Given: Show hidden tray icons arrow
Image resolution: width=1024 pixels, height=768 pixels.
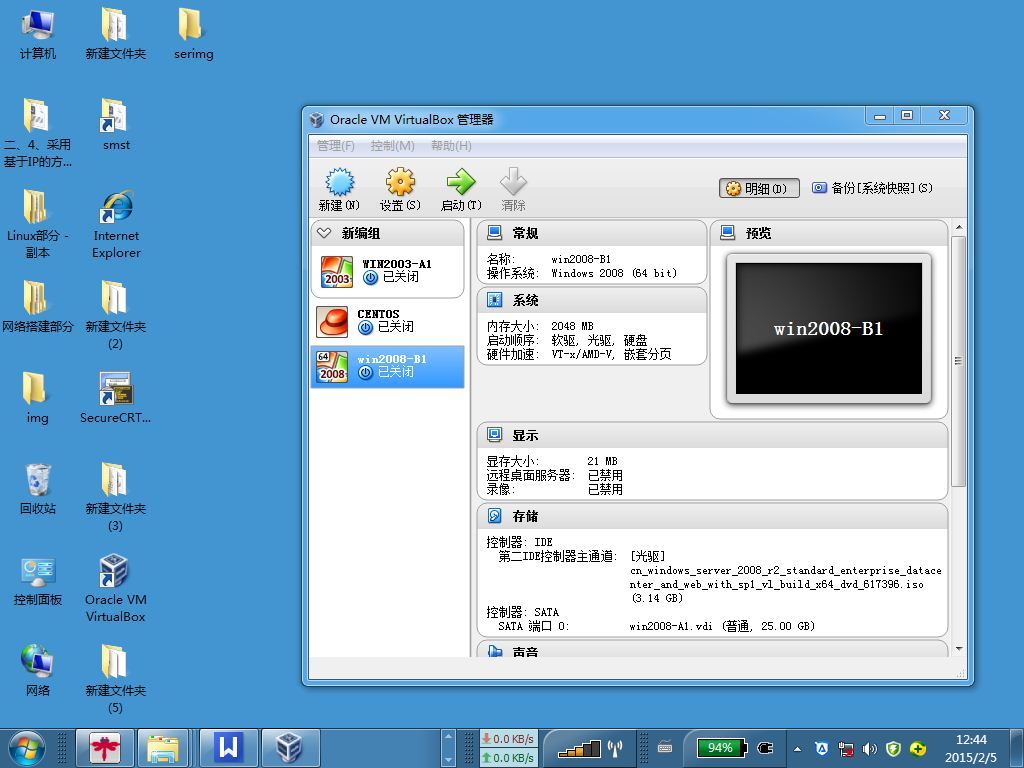Looking at the screenshot, I should 797,749.
